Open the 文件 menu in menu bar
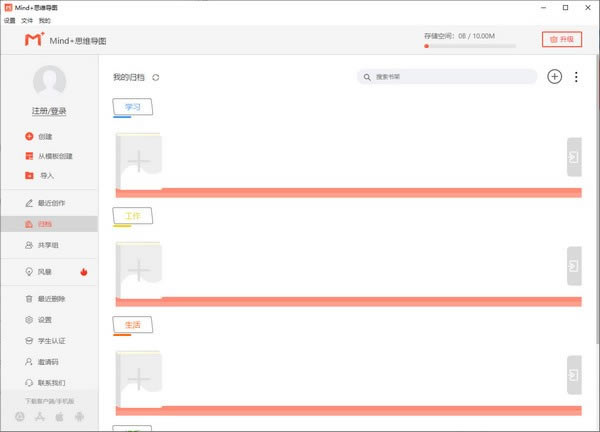This screenshot has width=600, height=432. click(x=27, y=20)
